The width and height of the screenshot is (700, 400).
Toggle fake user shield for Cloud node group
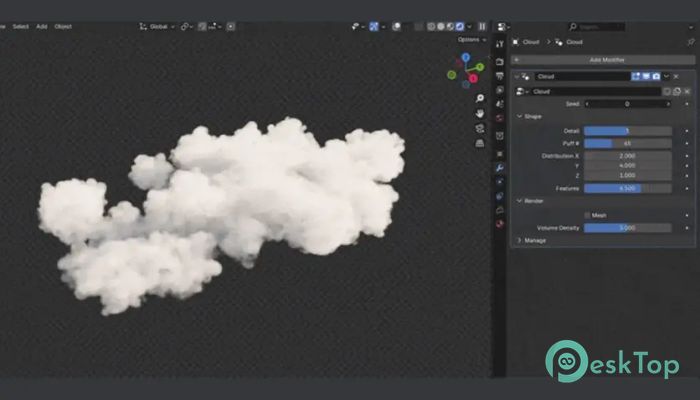(x=667, y=92)
